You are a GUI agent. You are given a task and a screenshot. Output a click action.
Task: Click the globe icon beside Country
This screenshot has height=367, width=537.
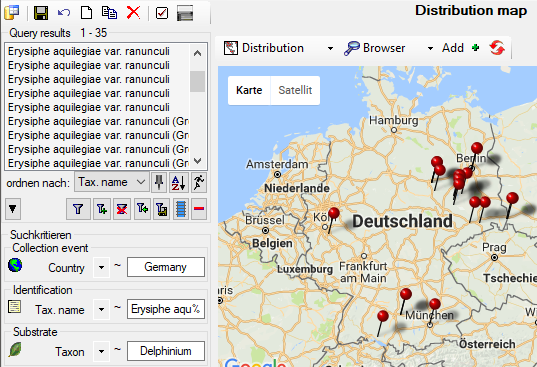tap(15, 265)
